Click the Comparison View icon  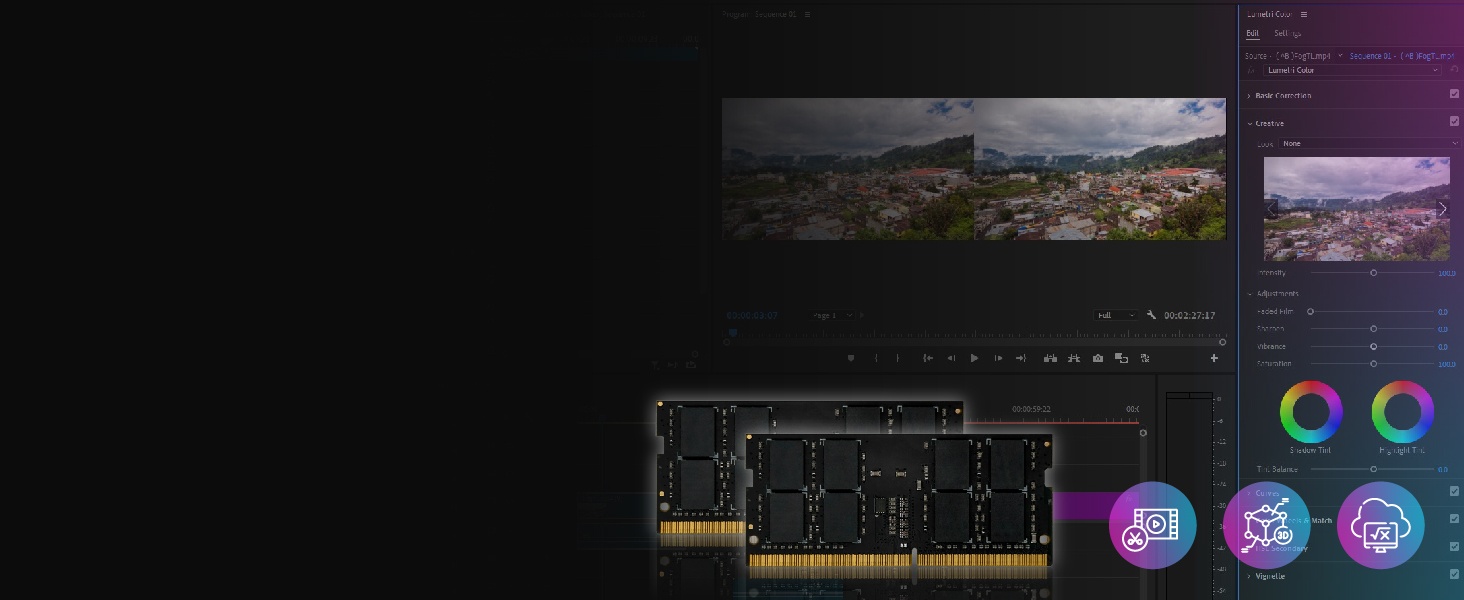1122,358
